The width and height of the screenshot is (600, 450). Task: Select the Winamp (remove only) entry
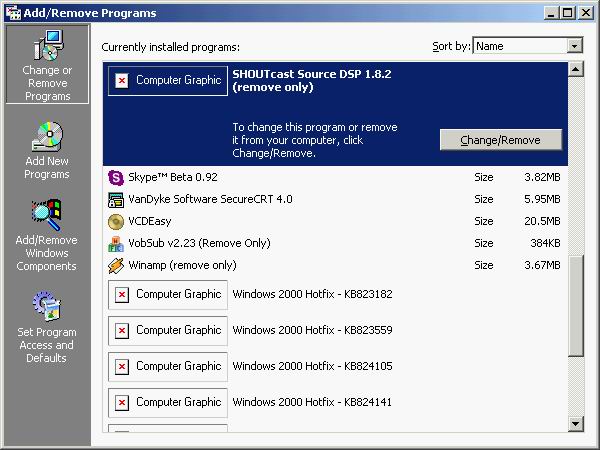point(335,266)
